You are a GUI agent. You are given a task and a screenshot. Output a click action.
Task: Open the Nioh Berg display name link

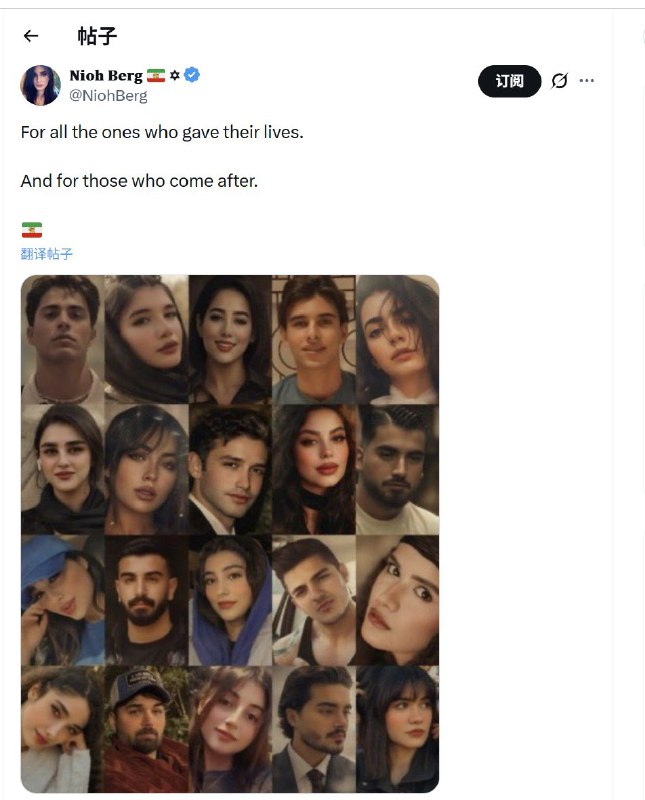(105, 76)
